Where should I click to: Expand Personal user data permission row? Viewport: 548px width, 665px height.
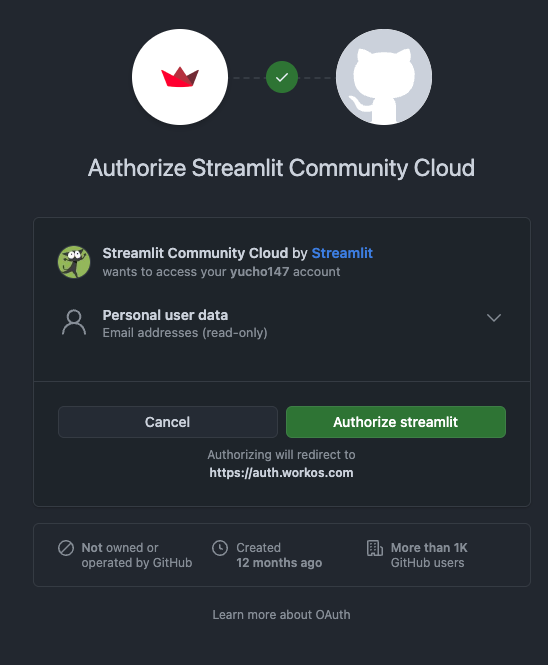coord(282,324)
